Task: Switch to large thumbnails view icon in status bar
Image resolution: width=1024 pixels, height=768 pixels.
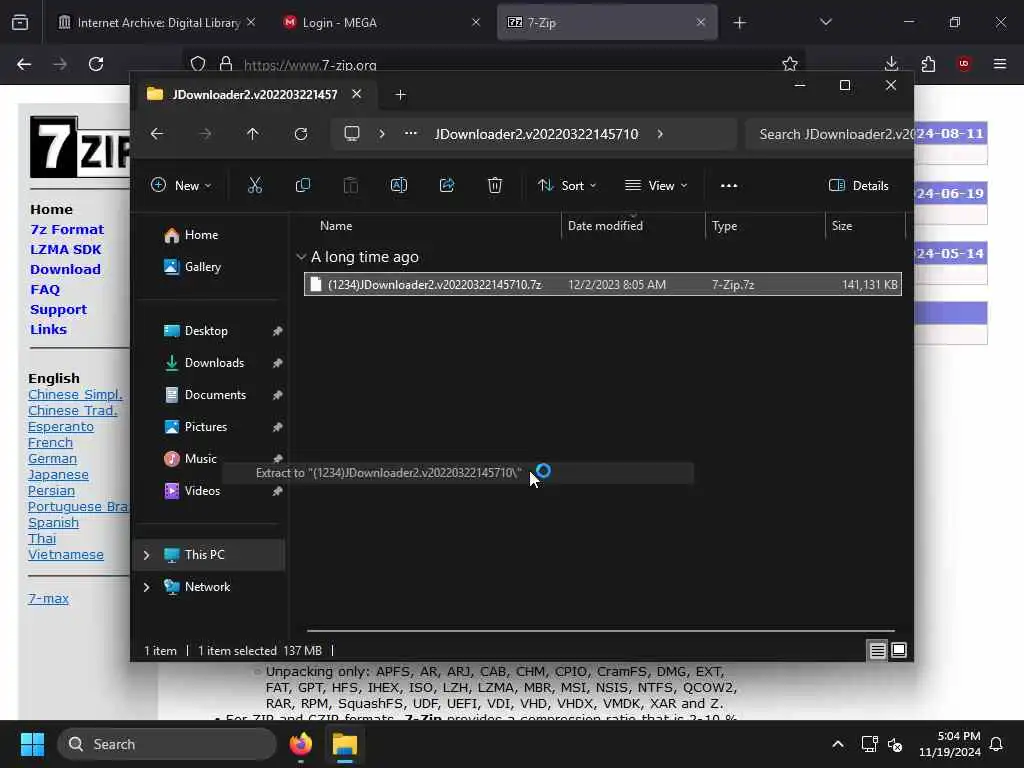Action: [x=899, y=650]
